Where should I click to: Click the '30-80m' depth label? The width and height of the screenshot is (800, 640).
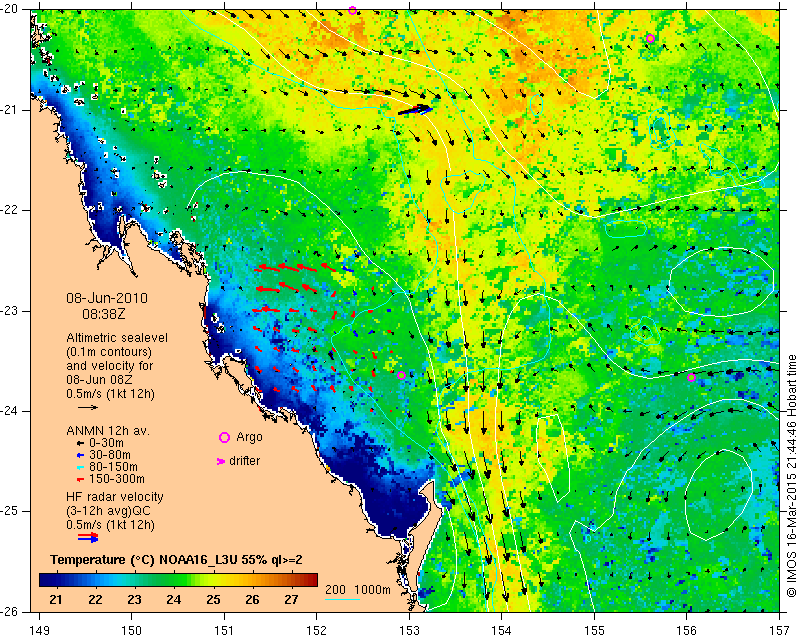click(110, 455)
